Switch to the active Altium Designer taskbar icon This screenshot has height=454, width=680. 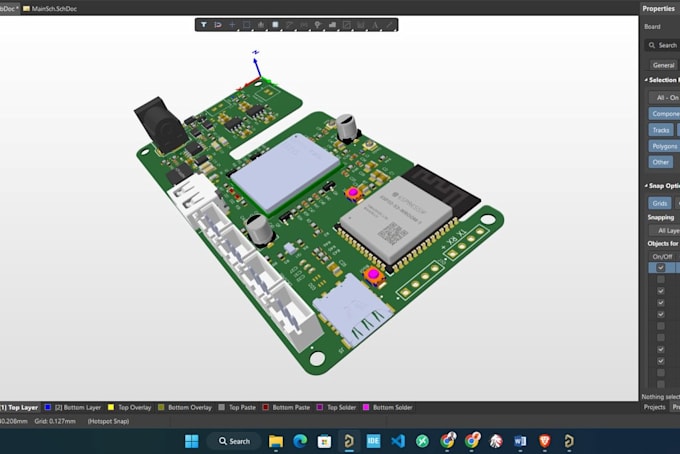coord(349,441)
